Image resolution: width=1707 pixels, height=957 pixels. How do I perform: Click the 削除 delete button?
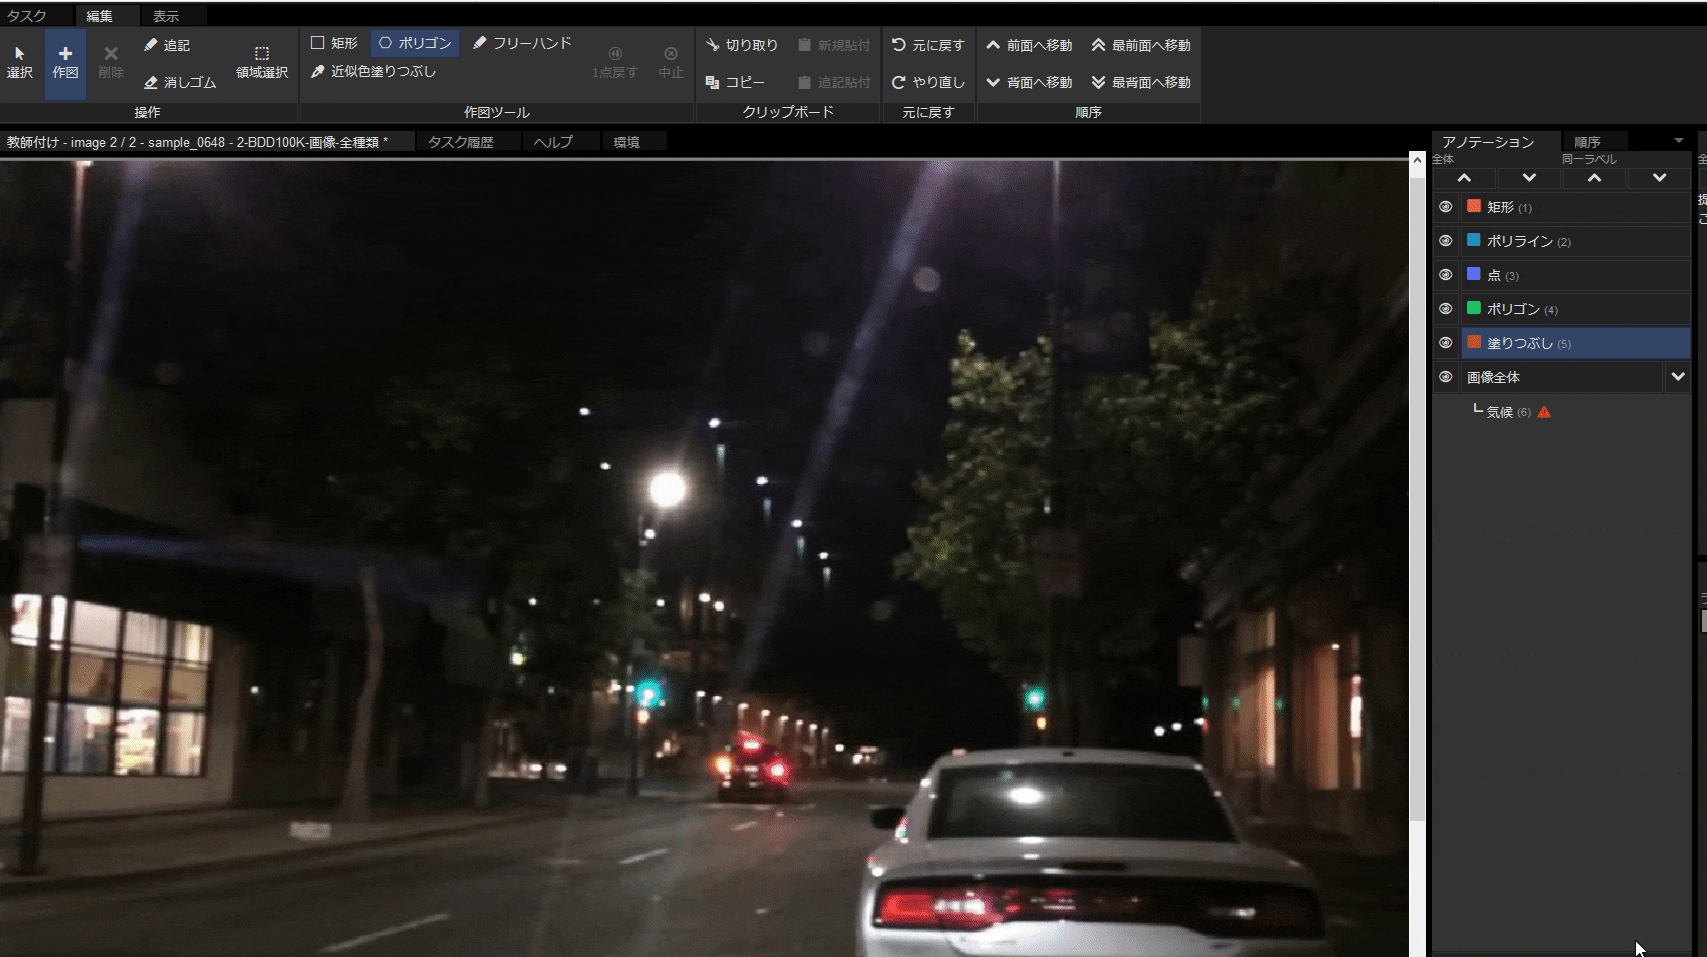click(111, 62)
